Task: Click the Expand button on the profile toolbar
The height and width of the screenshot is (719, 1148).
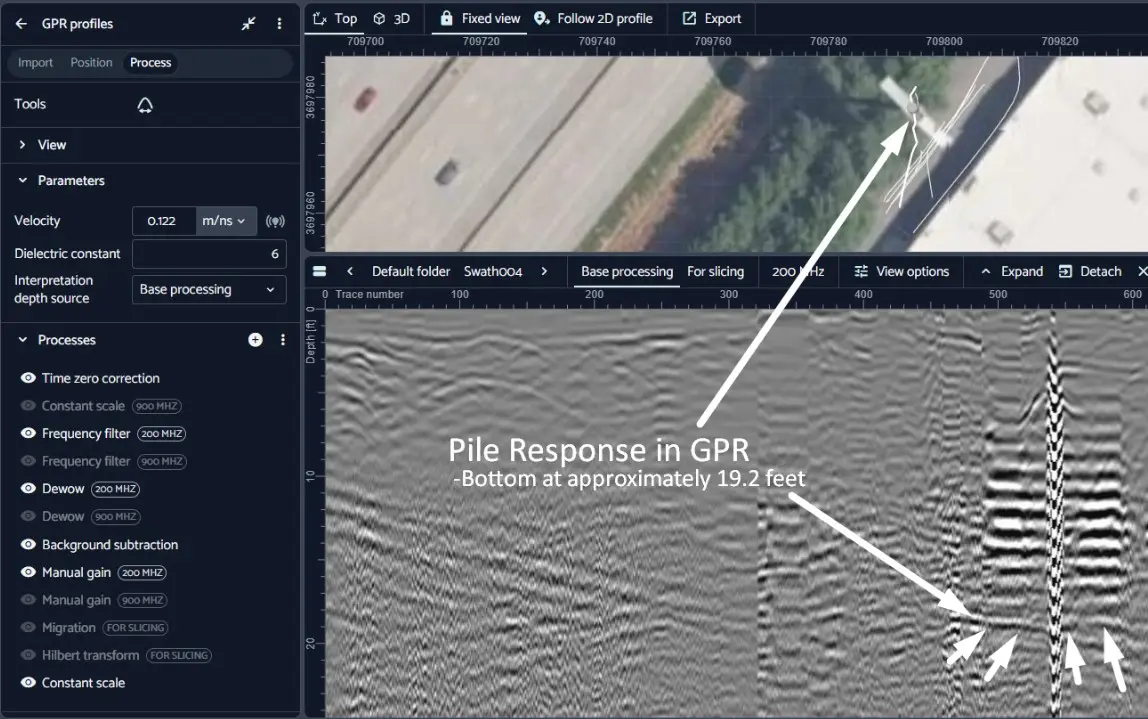Action: pos(1012,271)
